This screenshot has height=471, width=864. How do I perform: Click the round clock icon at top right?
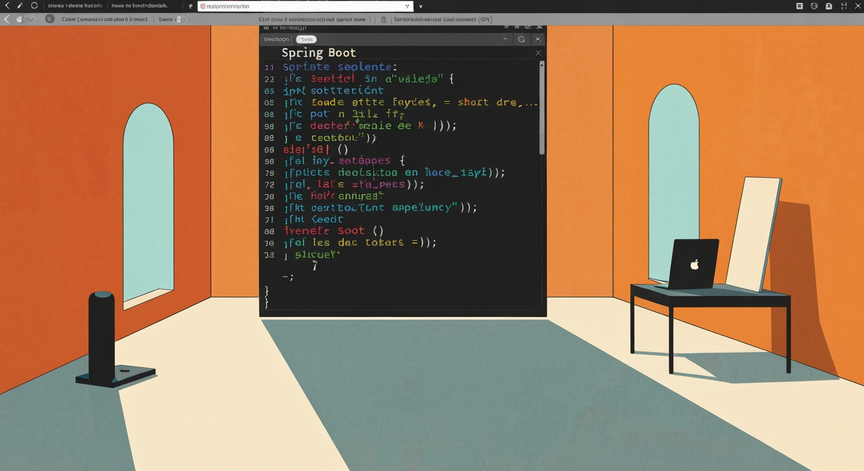(x=814, y=6)
